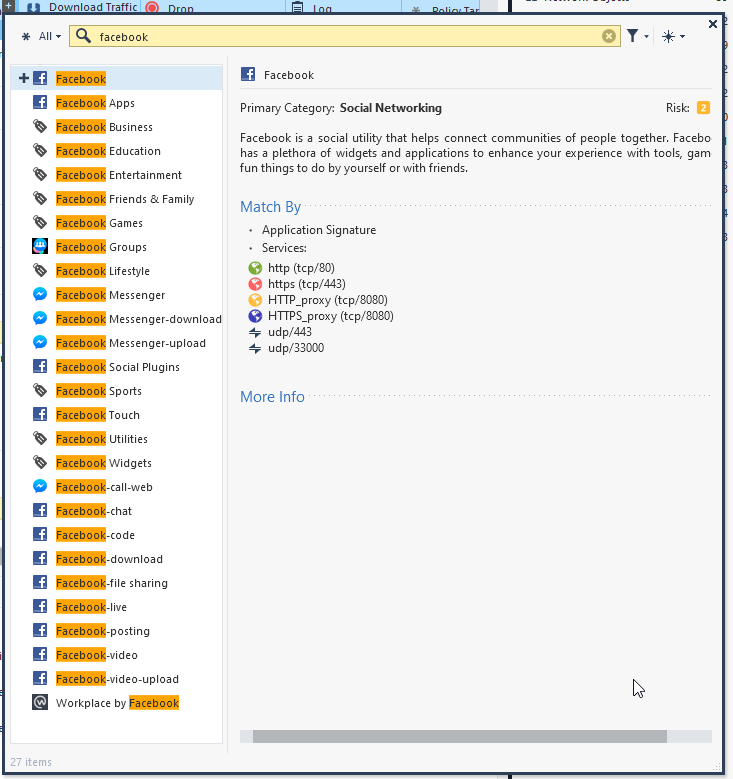Click the tag icon beside Facebook Games
The image size is (733, 779).
tap(40, 223)
